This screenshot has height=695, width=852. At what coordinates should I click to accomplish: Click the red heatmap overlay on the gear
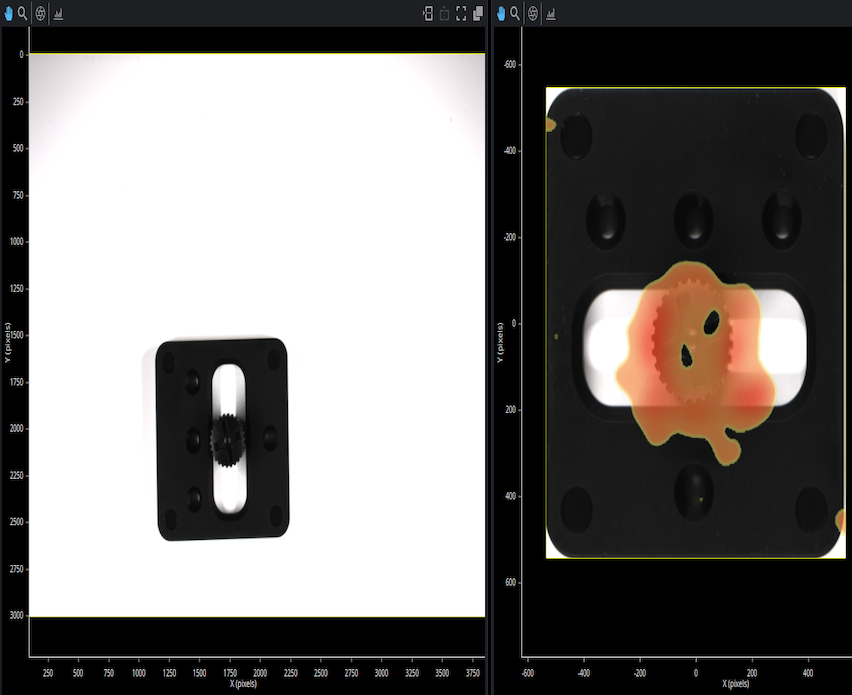(x=696, y=361)
